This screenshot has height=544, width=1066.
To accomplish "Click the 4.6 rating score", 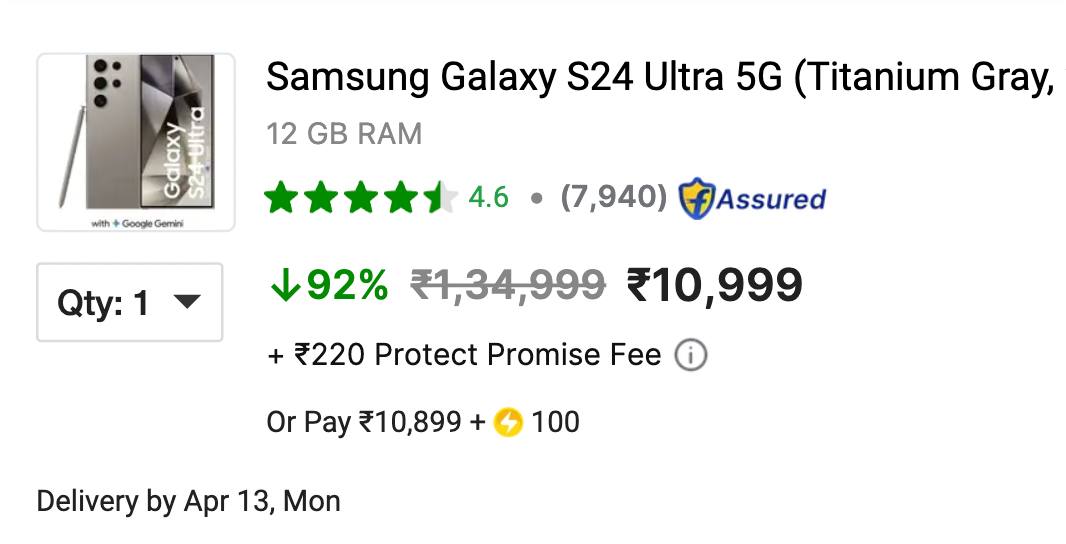I will click(488, 198).
